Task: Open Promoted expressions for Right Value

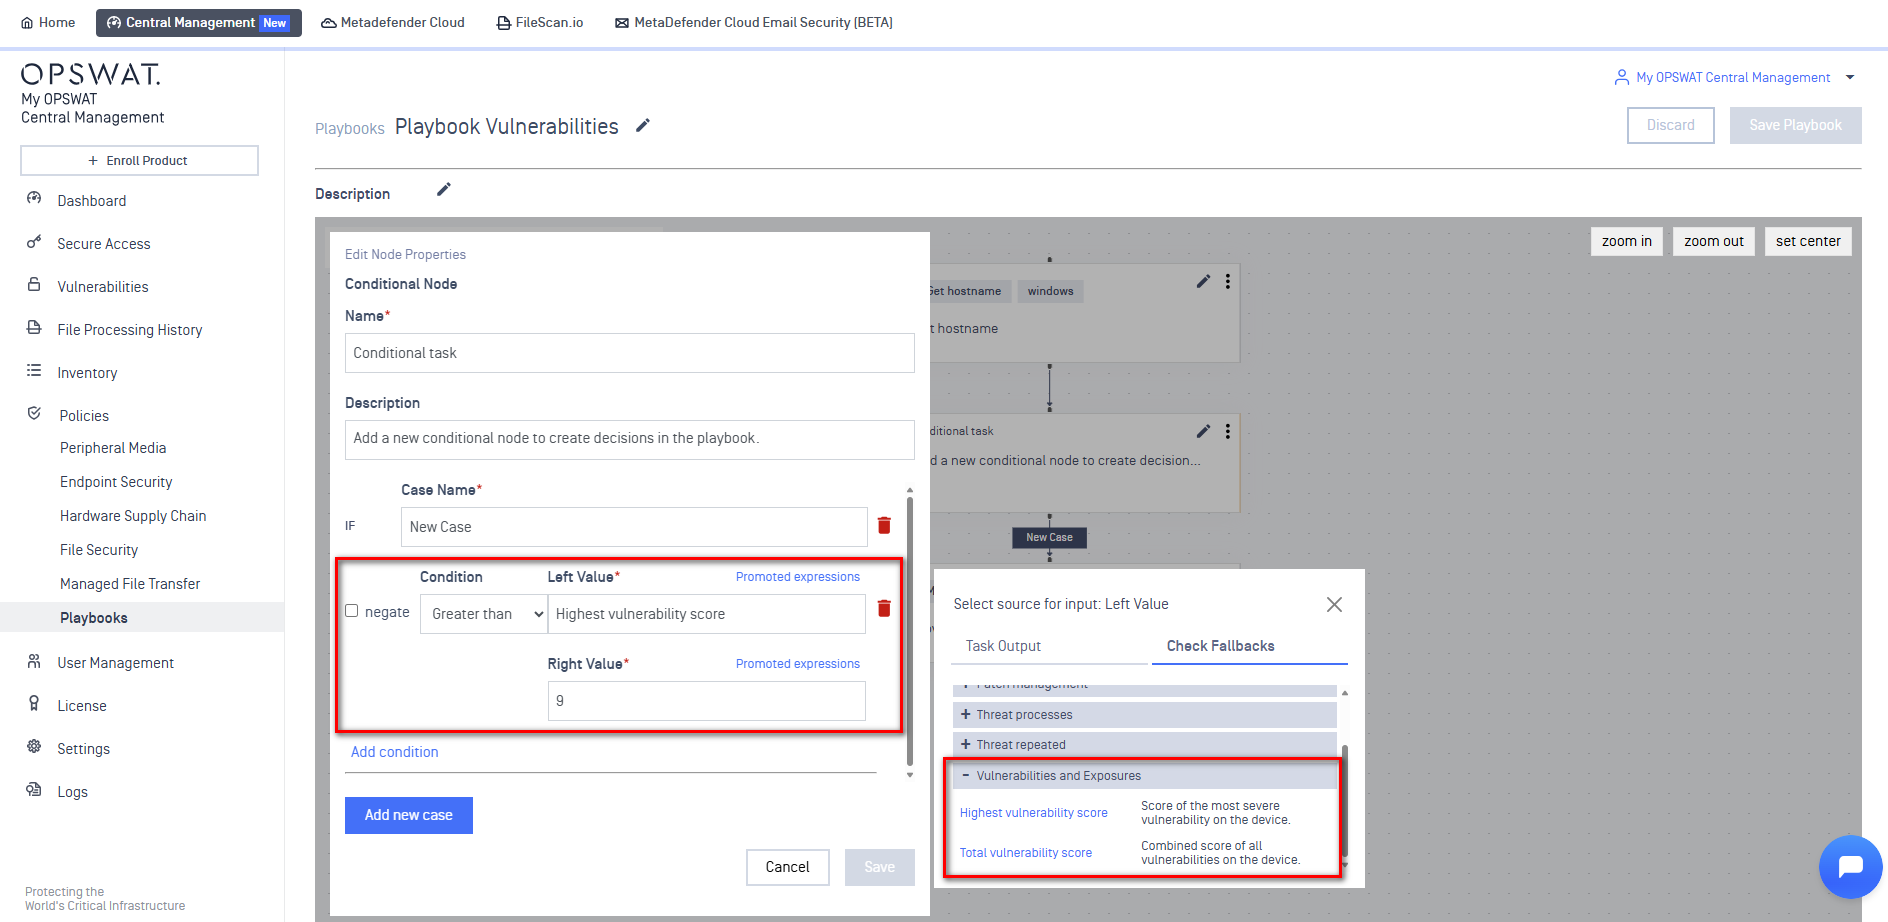Action: [x=797, y=664]
